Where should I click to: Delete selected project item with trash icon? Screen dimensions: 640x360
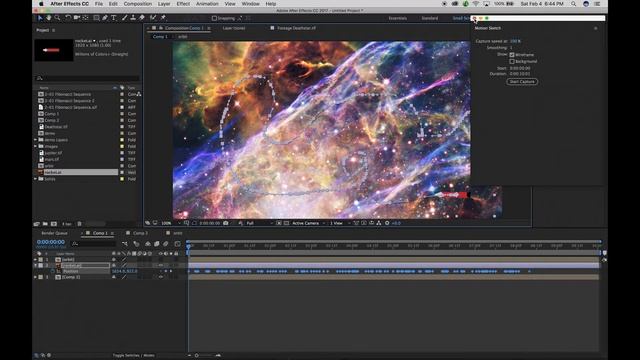click(x=80, y=224)
